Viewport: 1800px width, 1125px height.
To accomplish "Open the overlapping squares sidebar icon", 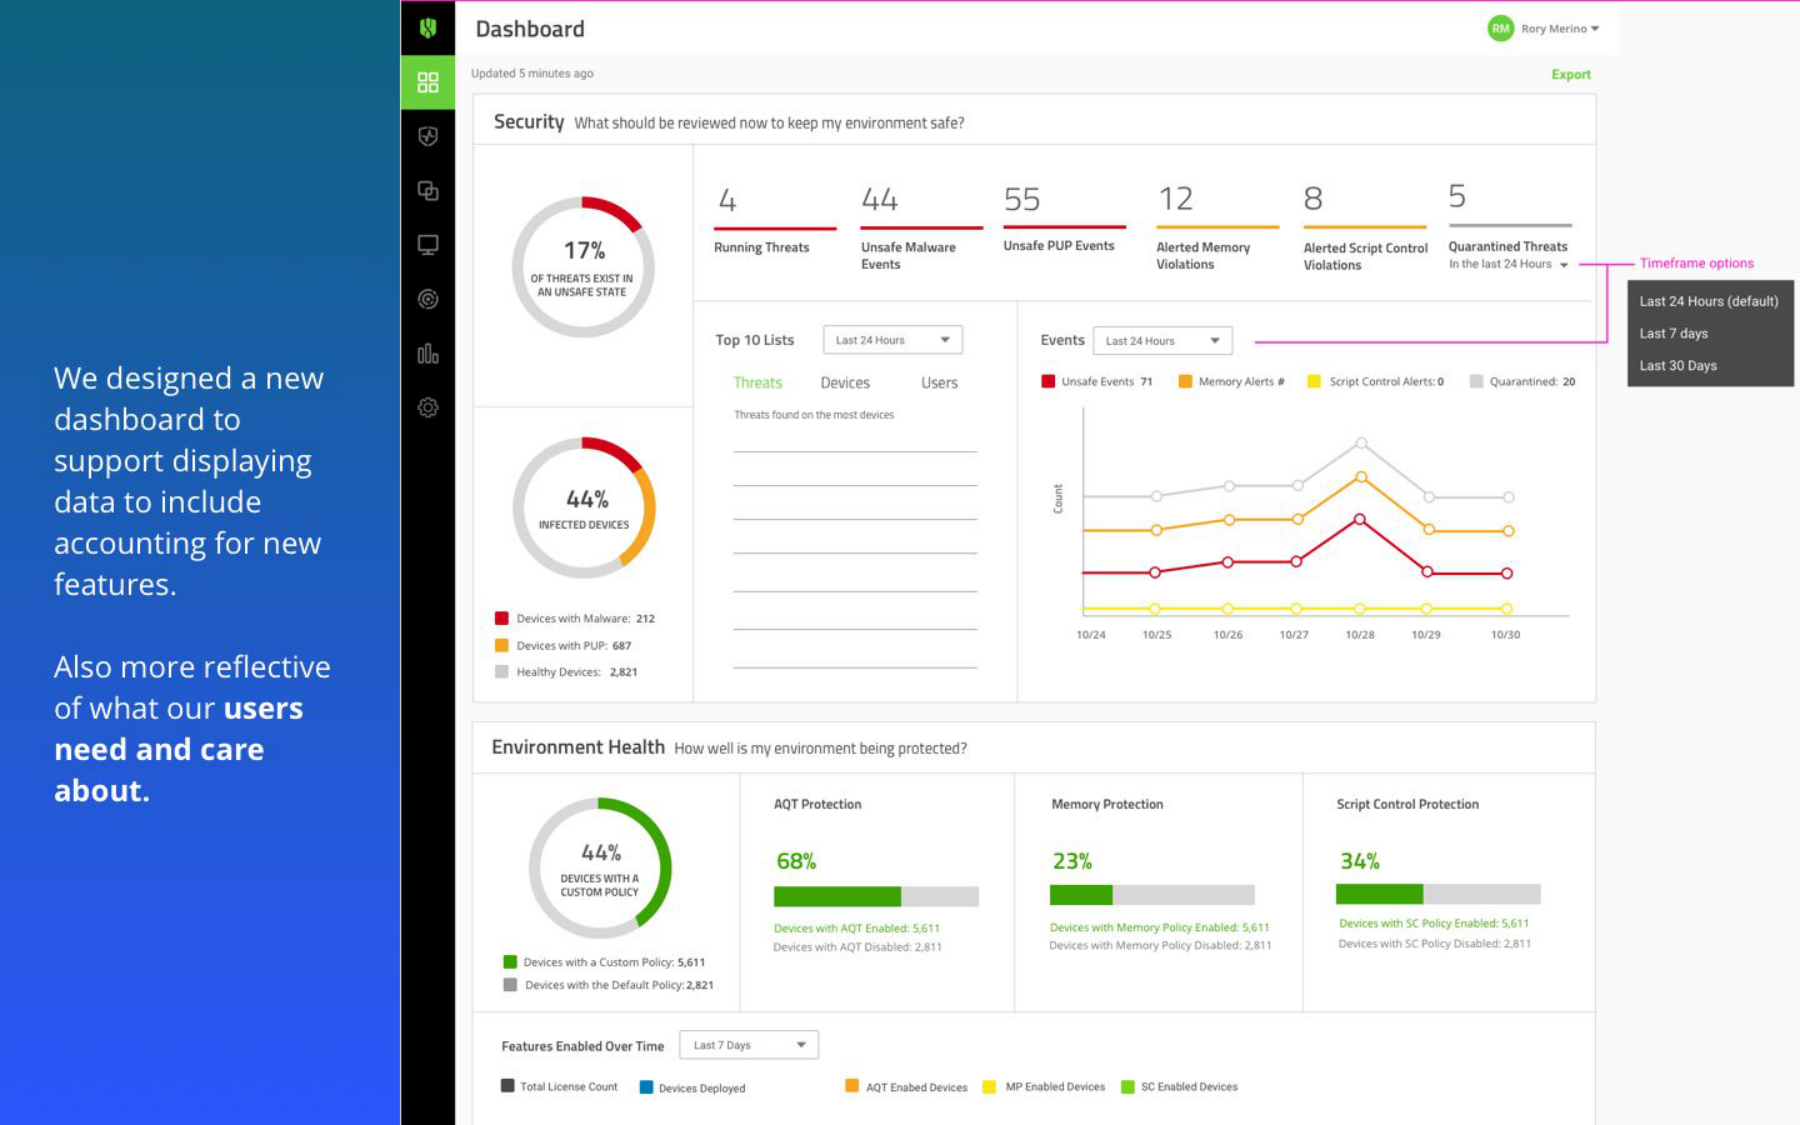I will tap(428, 191).
